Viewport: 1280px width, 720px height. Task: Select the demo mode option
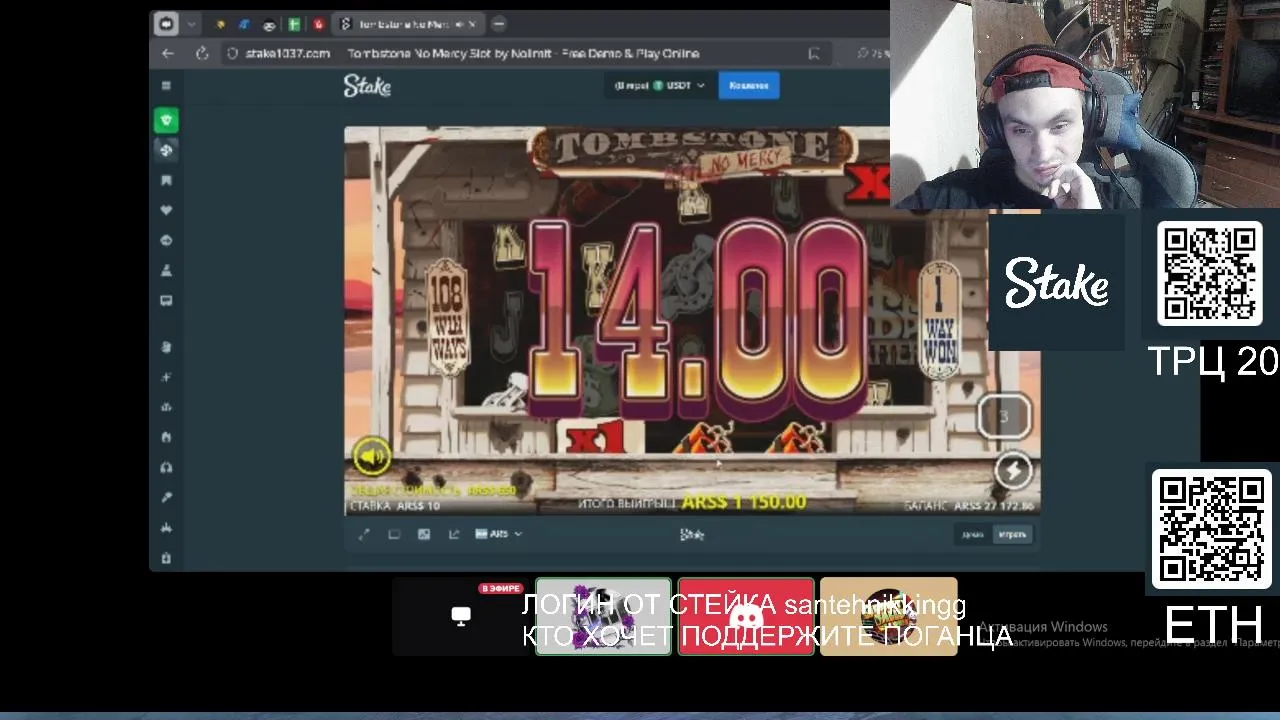(x=973, y=534)
